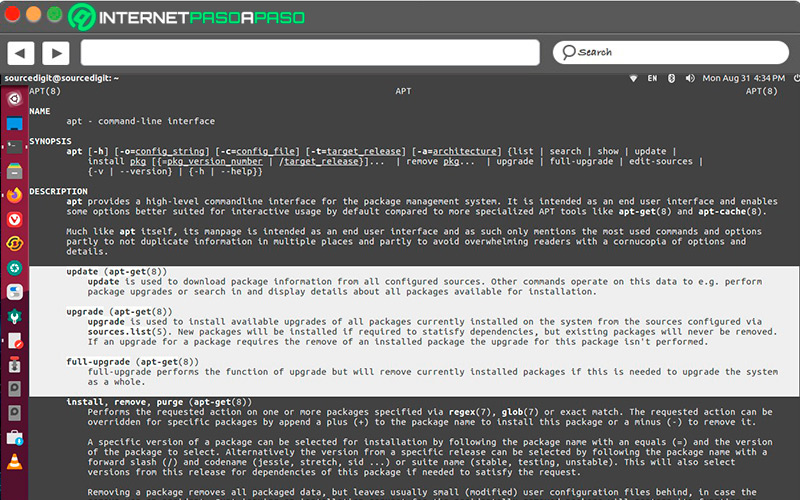Launch VLC media player from dock

[x=14, y=462]
